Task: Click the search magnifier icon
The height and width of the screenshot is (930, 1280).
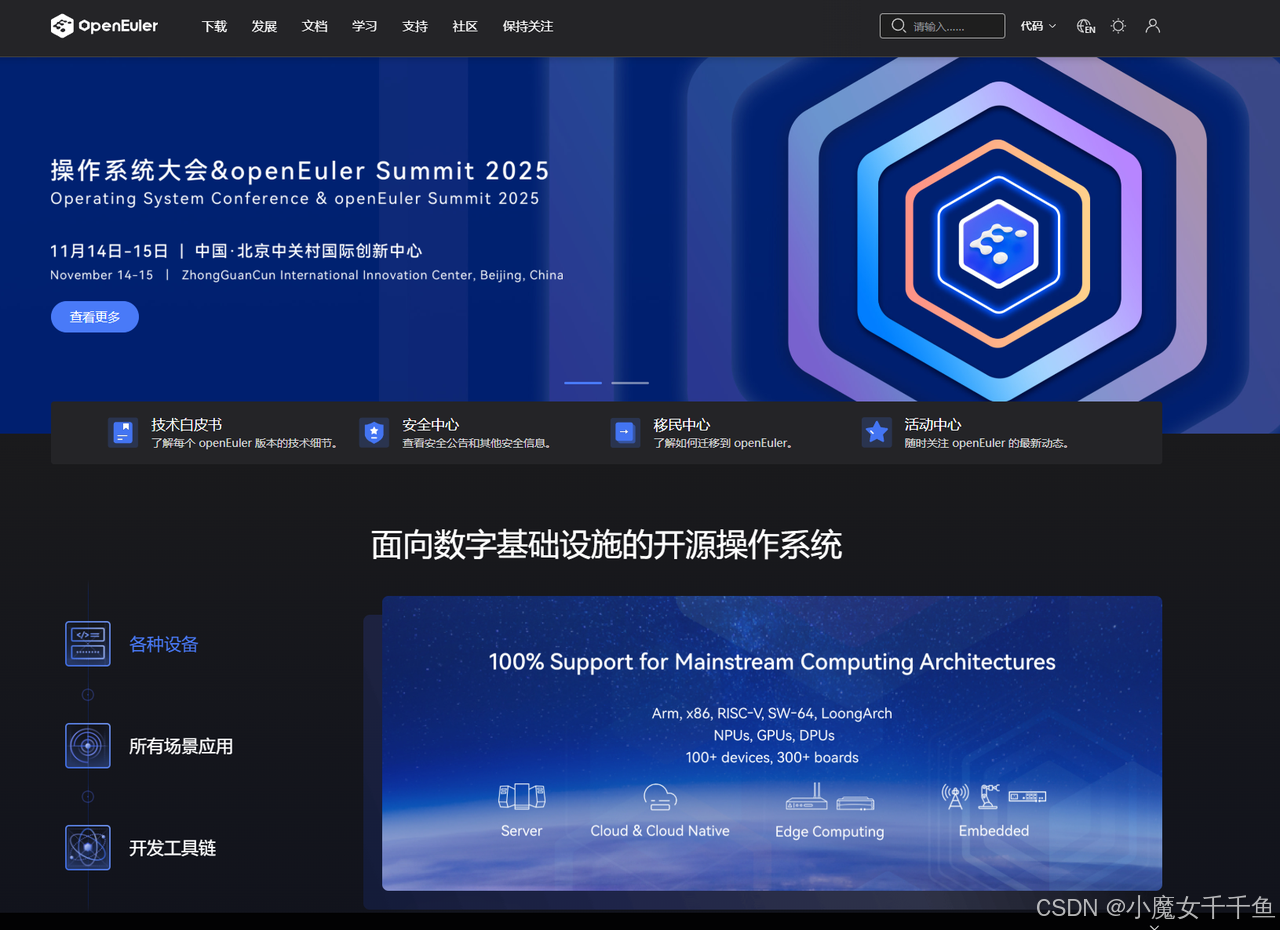Action: tap(898, 25)
